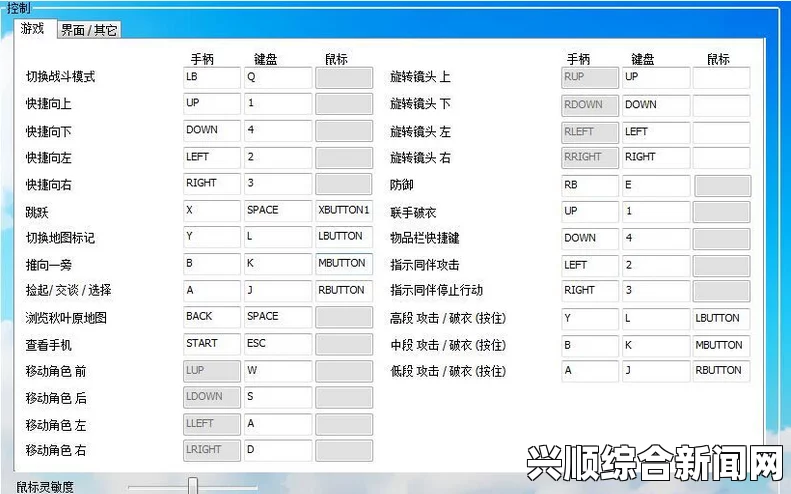
Task: Select 键盘 field ESC for 查看手机
Action: pos(278,344)
